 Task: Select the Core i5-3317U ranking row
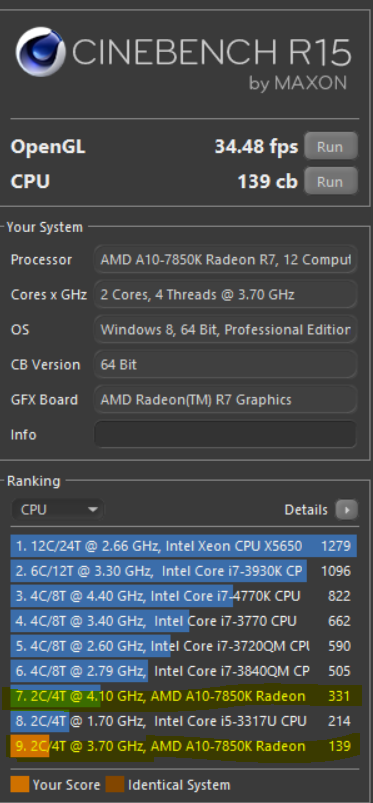pos(183,721)
